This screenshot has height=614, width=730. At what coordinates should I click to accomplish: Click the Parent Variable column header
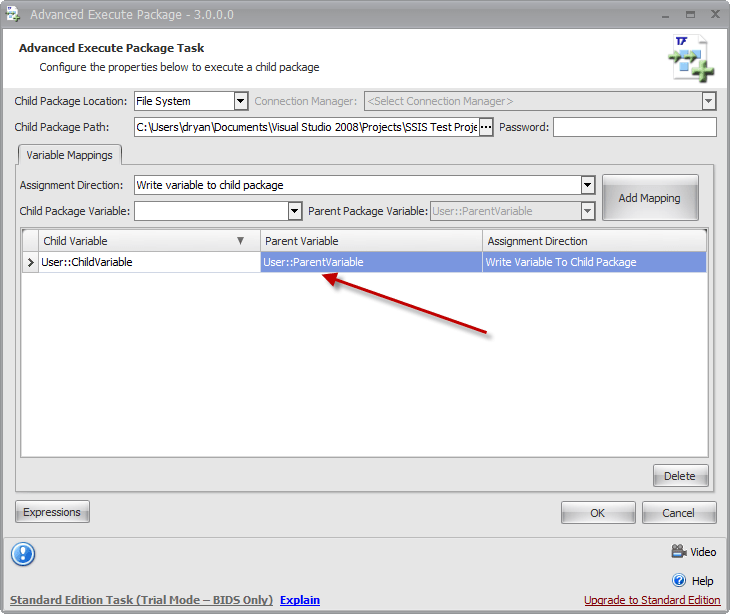[x=371, y=241]
